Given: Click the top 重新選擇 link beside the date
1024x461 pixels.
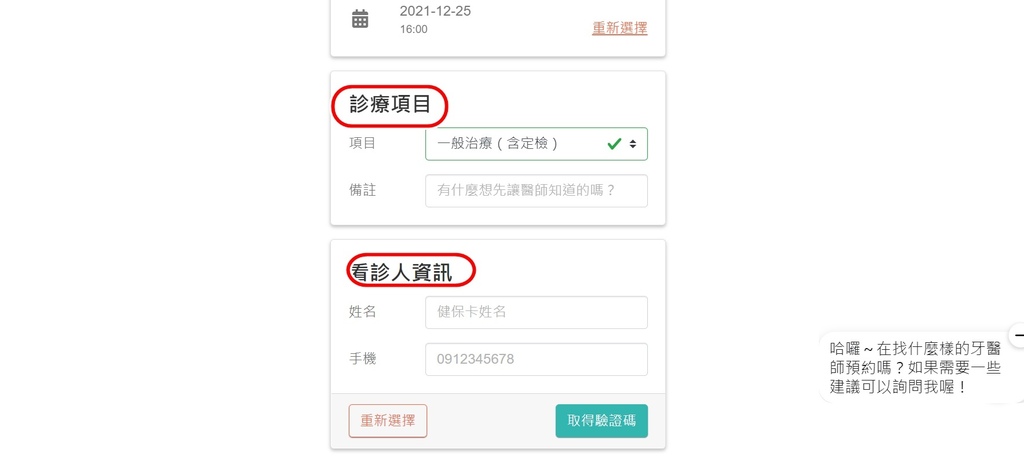Looking at the screenshot, I should point(619,28).
